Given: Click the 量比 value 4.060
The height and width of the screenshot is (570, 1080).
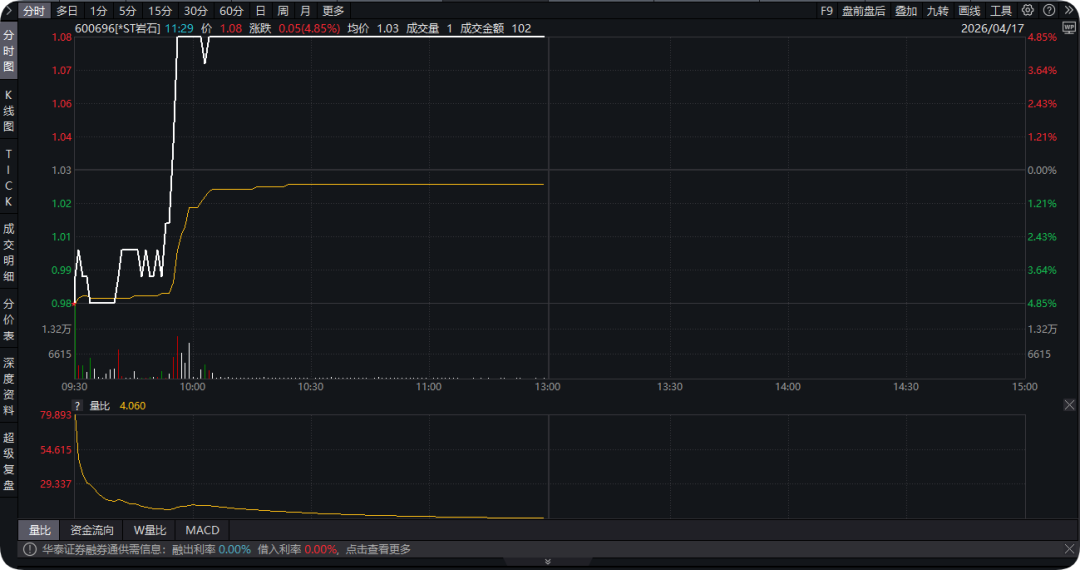Looking at the screenshot, I should click(132, 405).
